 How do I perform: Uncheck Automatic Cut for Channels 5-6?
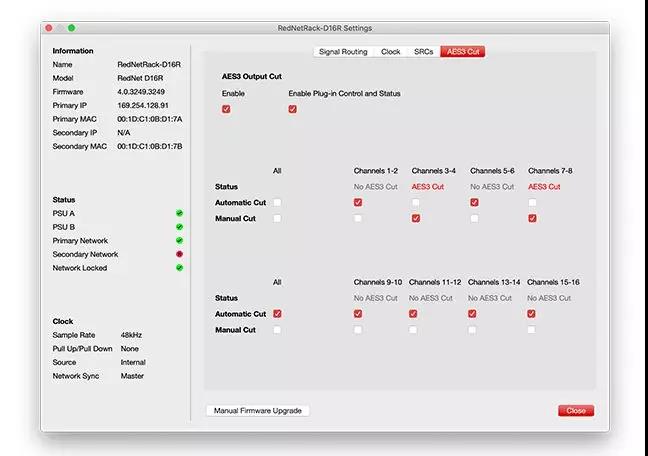coord(474,203)
